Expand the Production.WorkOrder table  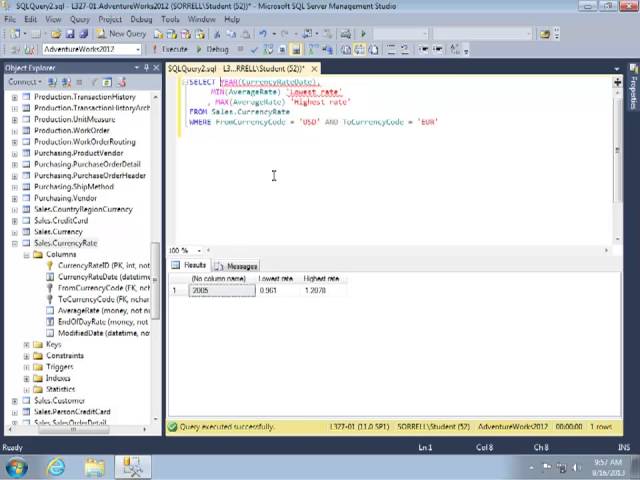[x=15, y=131]
